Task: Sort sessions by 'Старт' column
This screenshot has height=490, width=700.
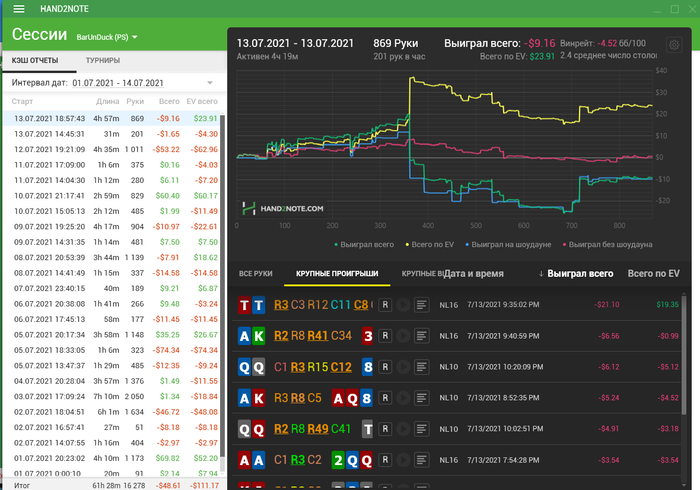Action: click(22, 101)
